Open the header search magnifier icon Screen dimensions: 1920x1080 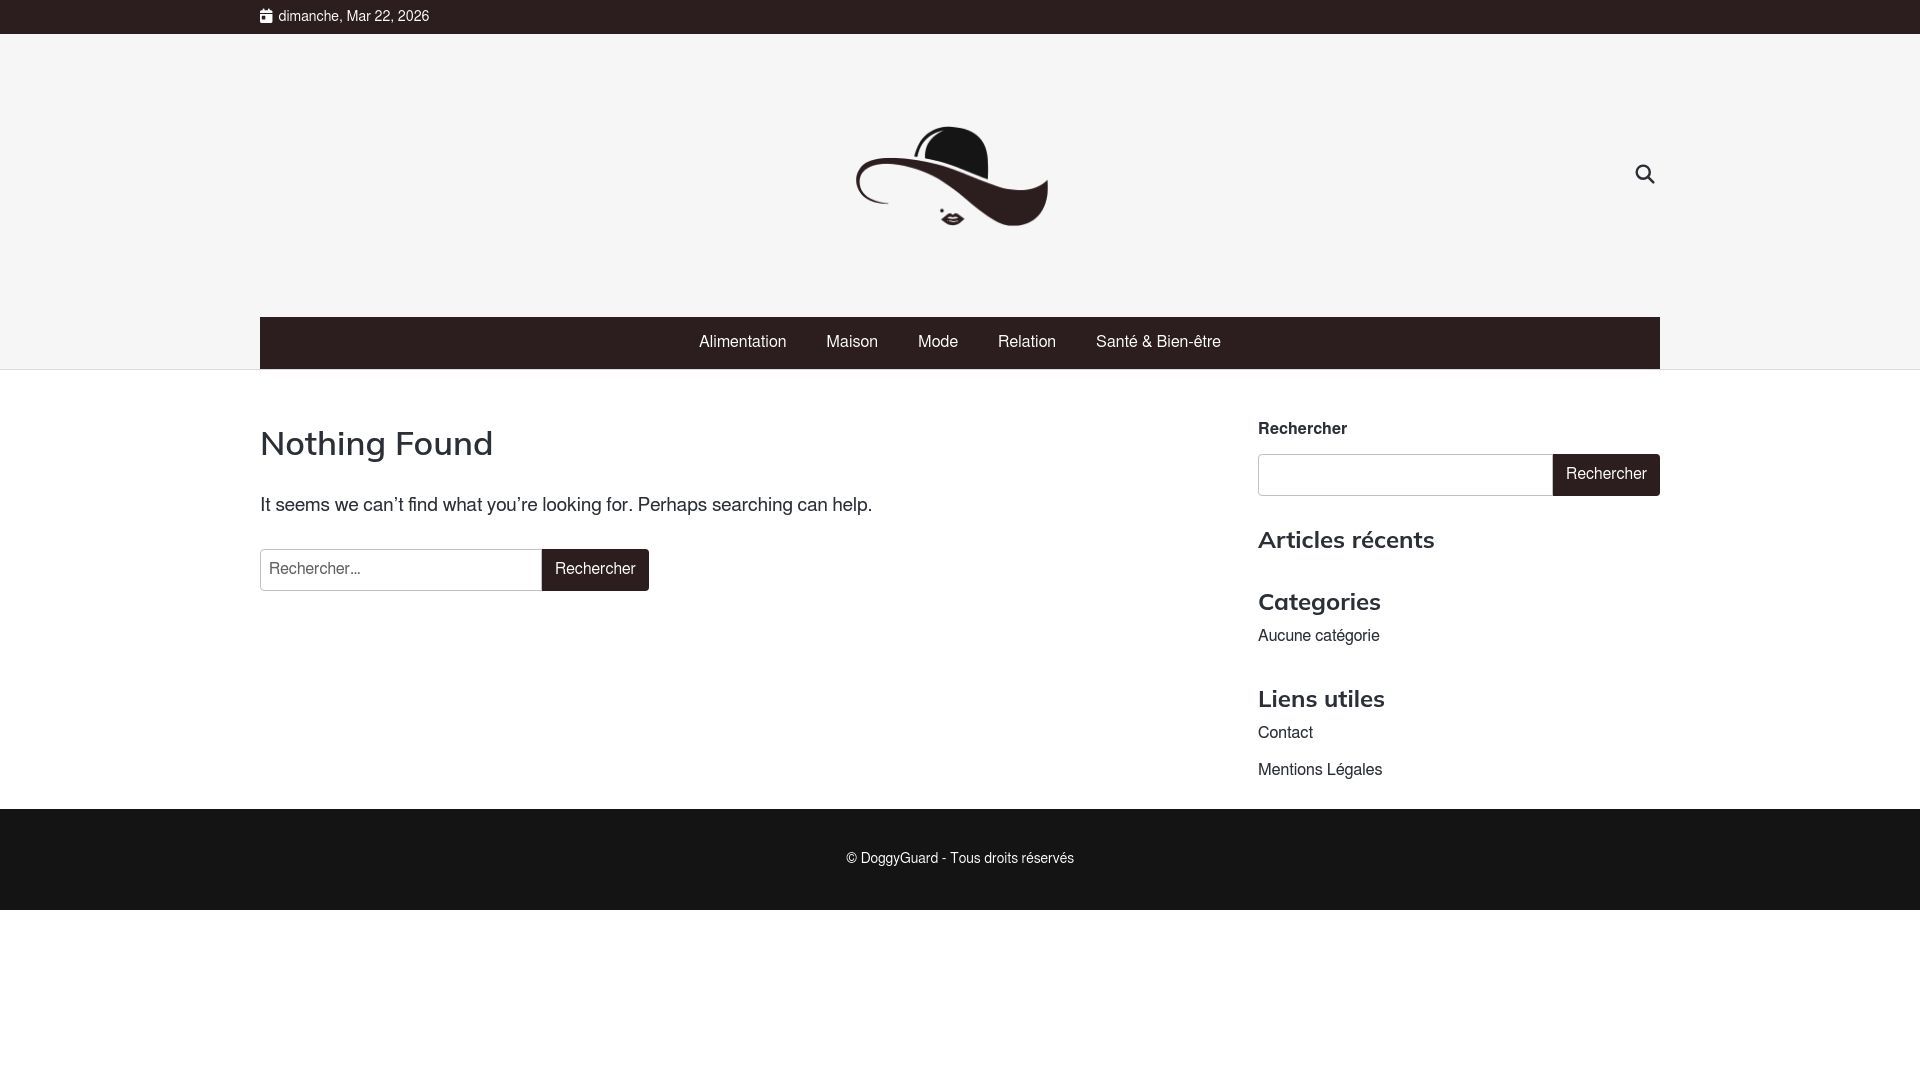coord(1645,175)
